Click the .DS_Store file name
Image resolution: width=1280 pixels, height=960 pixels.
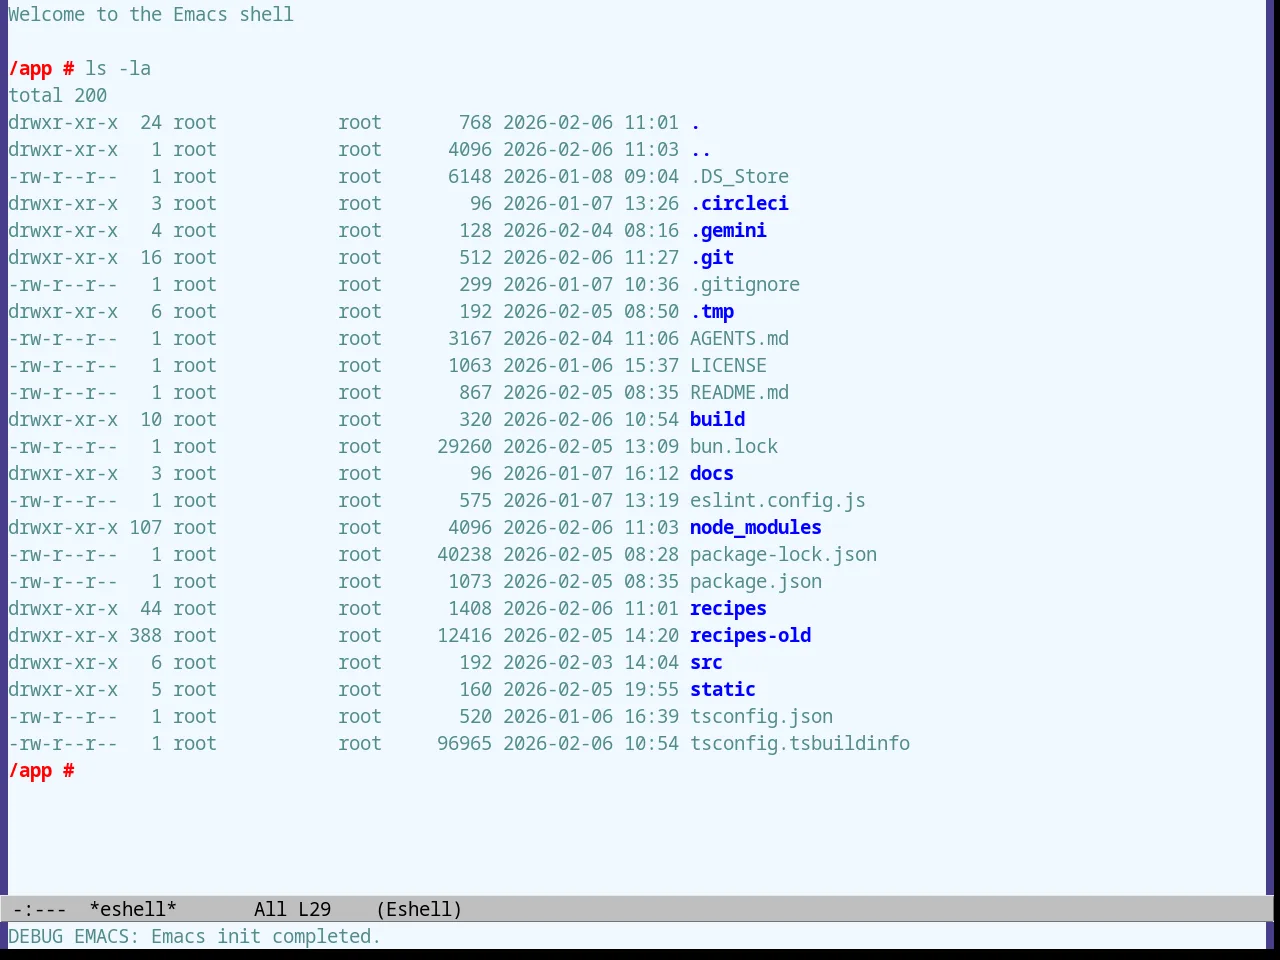(739, 176)
